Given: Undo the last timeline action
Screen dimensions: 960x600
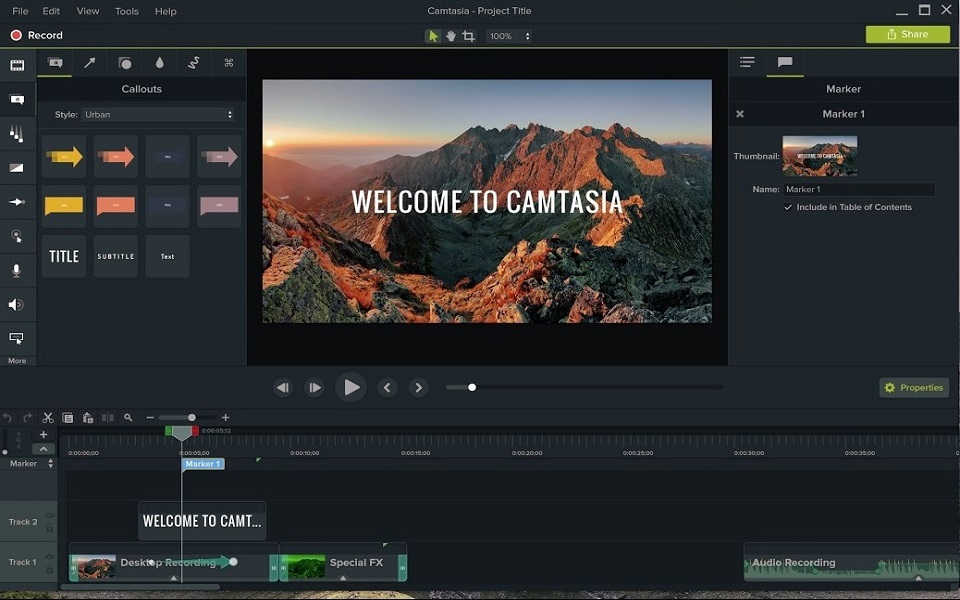Looking at the screenshot, I should pos(8,418).
